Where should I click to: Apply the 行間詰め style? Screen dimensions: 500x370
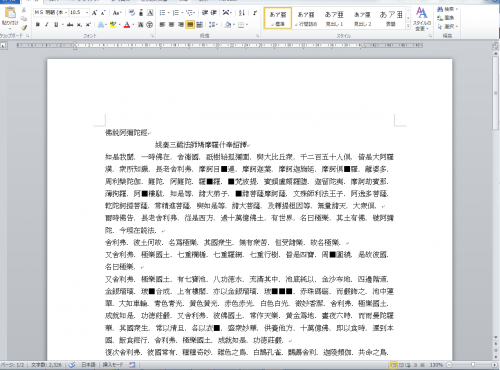[x=306, y=18]
